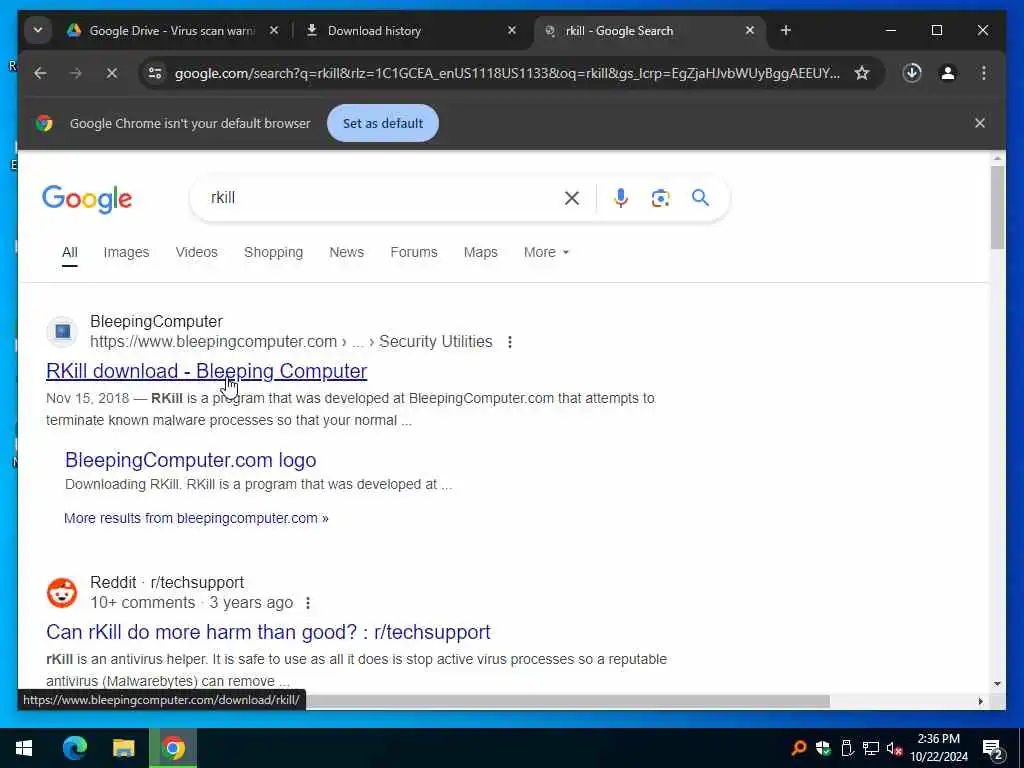This screenshot has height=768, width=1024.
Task: Open the BleepingComputer result options menu
Action: [x=509, y=342]
